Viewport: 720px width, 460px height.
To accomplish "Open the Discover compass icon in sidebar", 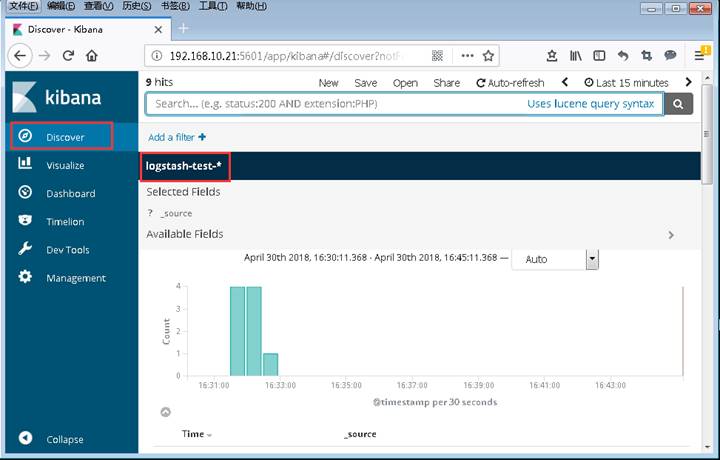I will (26, 136).
